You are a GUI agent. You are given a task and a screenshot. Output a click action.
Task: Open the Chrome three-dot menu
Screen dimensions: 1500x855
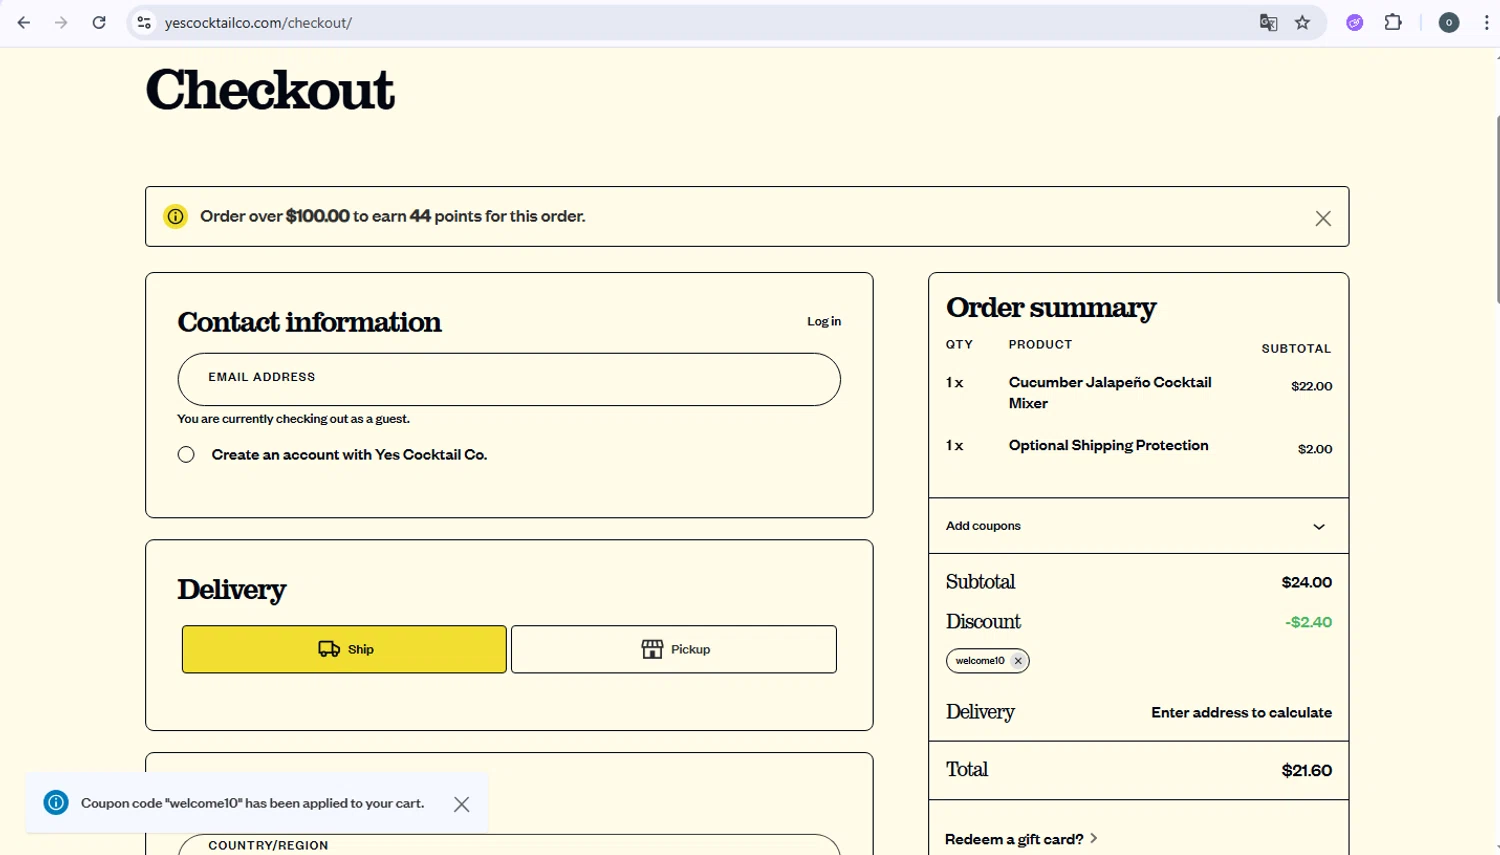point(1486,22)
